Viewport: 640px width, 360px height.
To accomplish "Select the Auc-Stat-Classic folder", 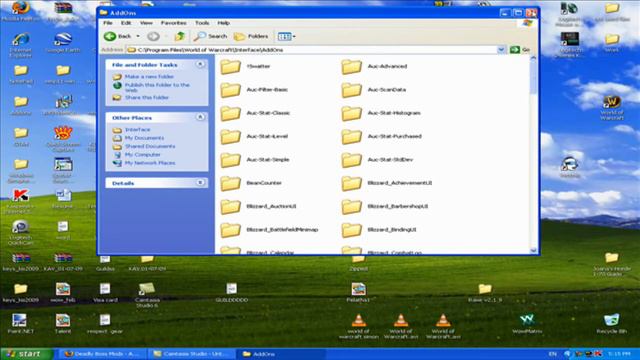I will coord(255,113).
